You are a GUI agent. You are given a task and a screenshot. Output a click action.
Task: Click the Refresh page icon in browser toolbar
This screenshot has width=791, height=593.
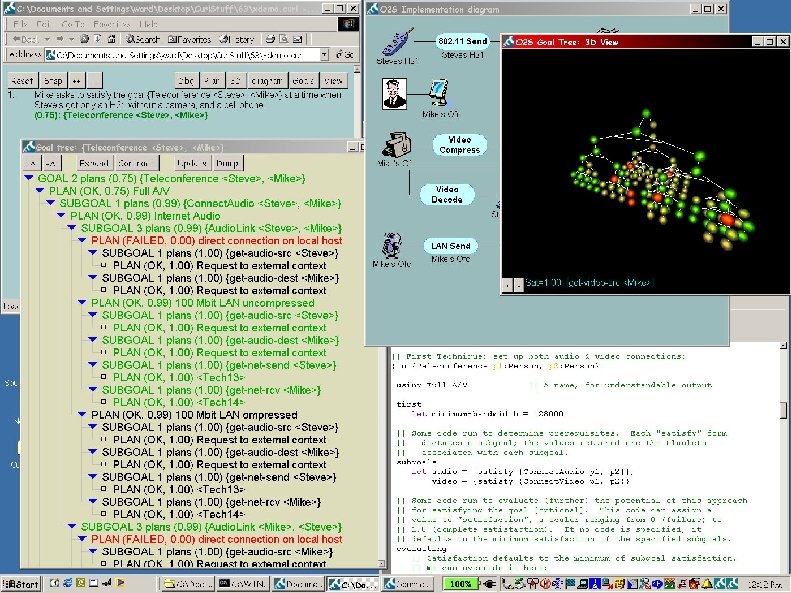coord(98,39)
